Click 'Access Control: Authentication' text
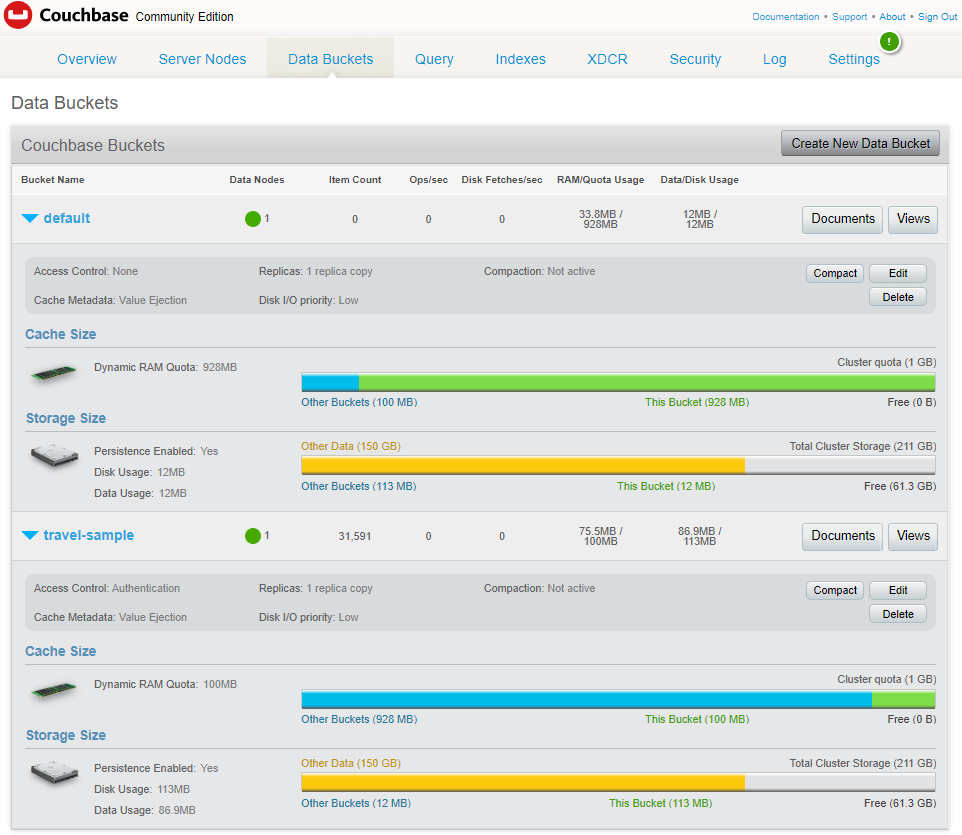Image resolution: width=962 pixels, height=835 pixels. [107, 588]
